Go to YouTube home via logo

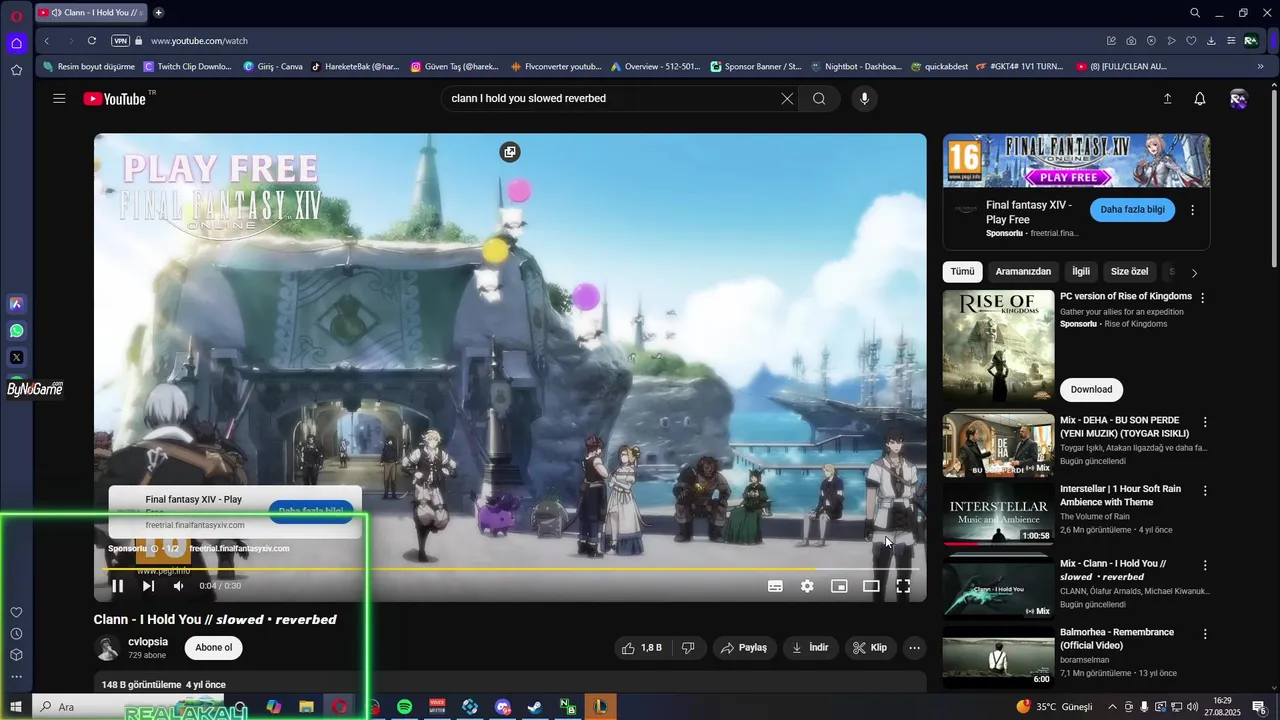tap(115, 99)
